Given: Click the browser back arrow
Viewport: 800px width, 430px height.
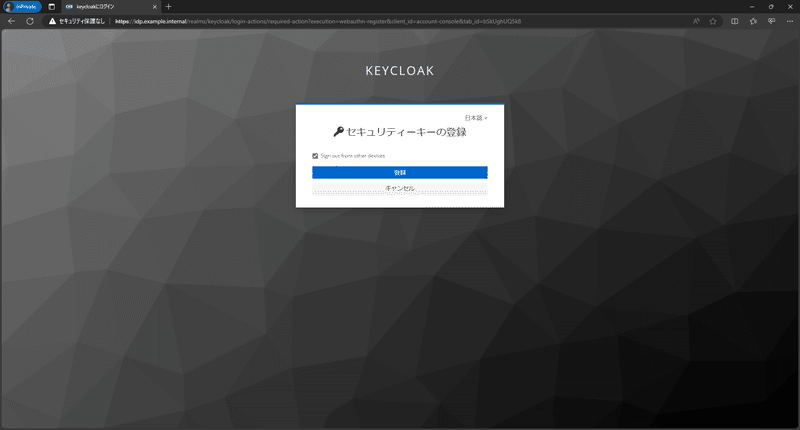Looking at the screenshot, I should 12,21.
